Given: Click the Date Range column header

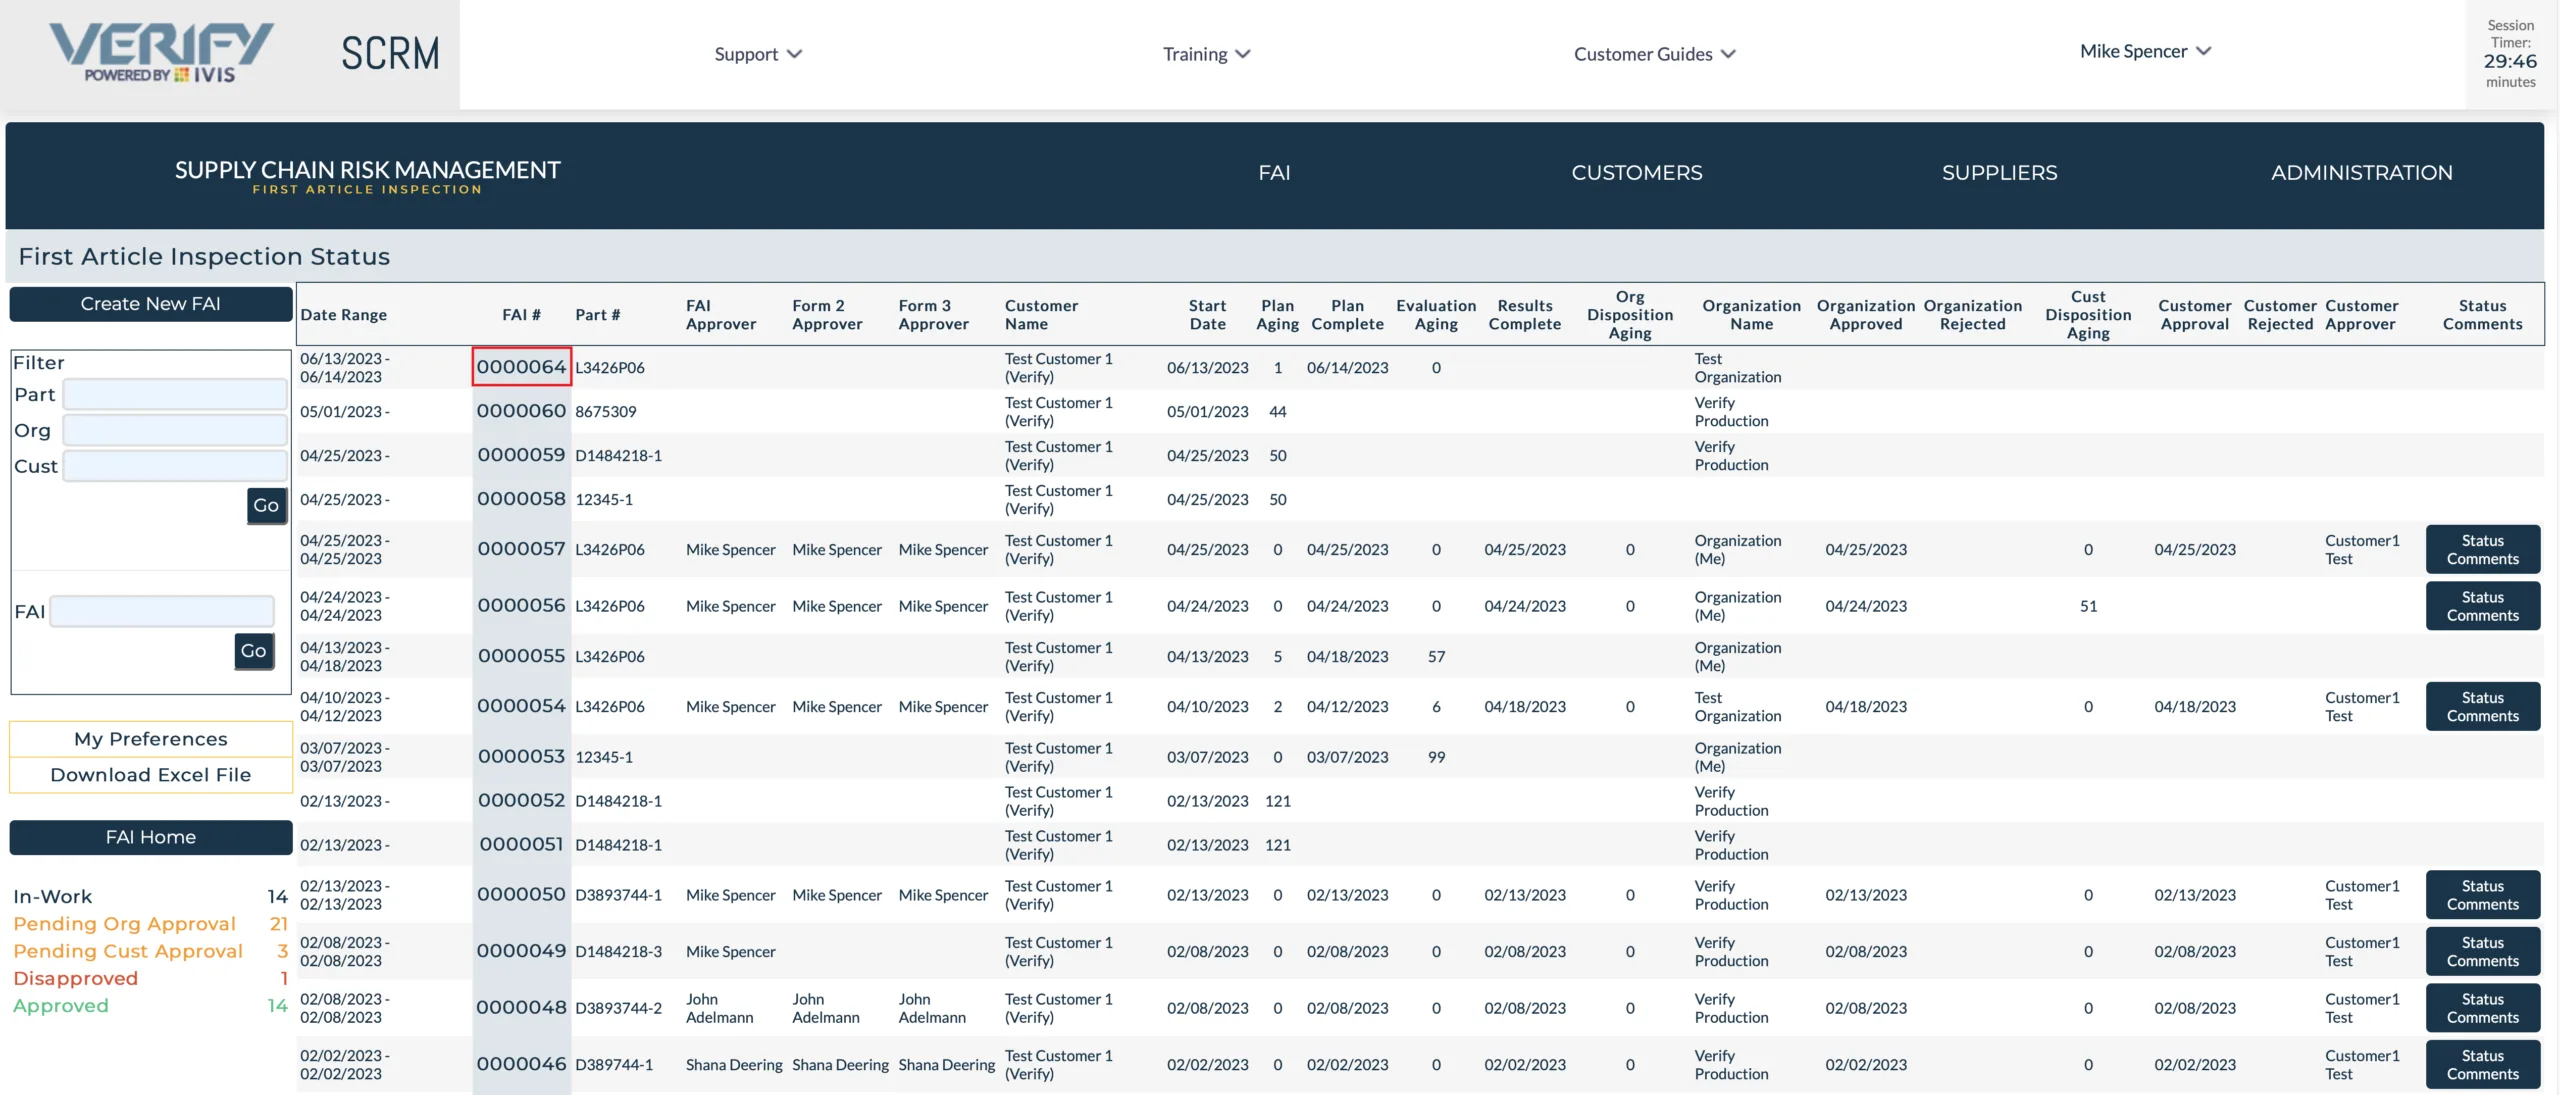Looking at the screenshot, I should 343,315.
